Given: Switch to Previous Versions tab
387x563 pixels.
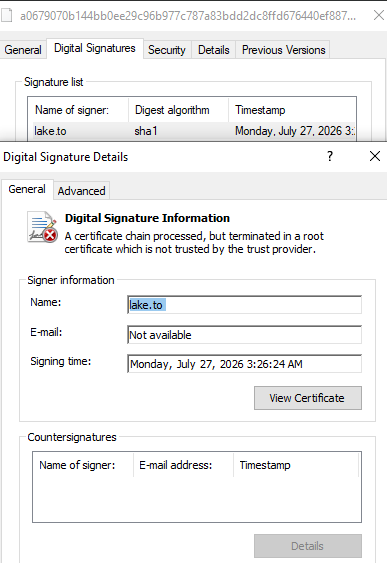Looking at the screenshot, I should tap(284, 50).
